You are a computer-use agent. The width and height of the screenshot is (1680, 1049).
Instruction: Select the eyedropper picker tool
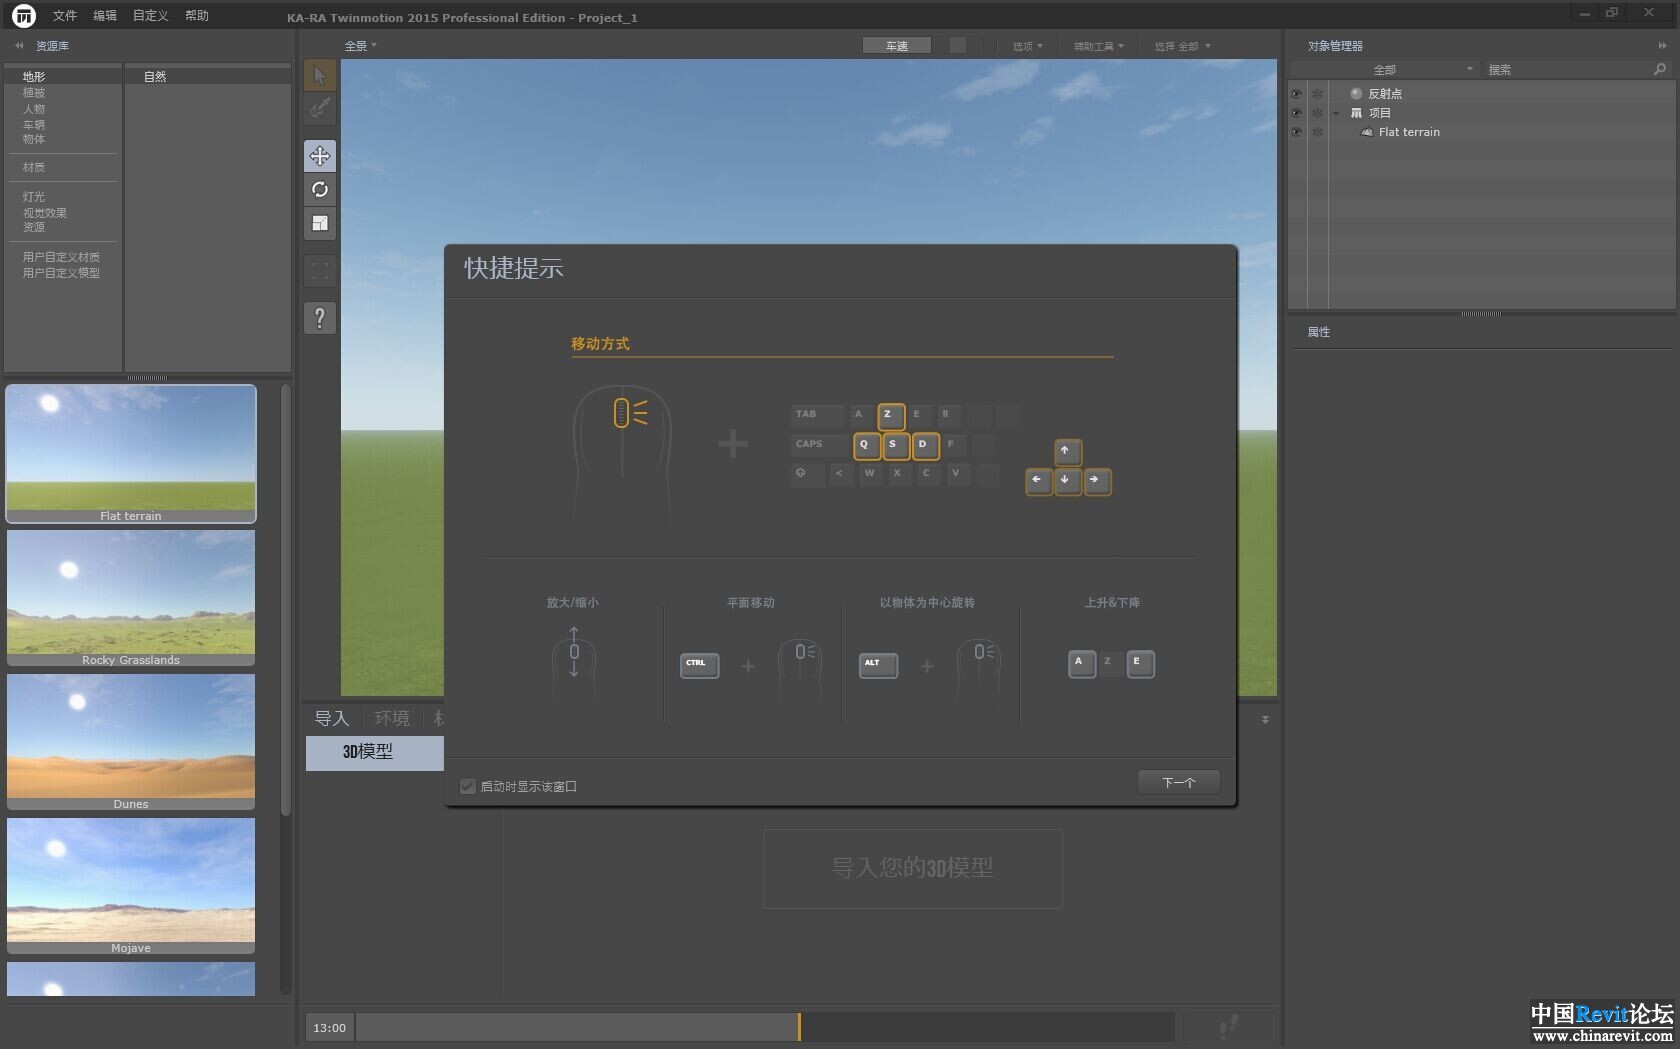click(320, 108)
